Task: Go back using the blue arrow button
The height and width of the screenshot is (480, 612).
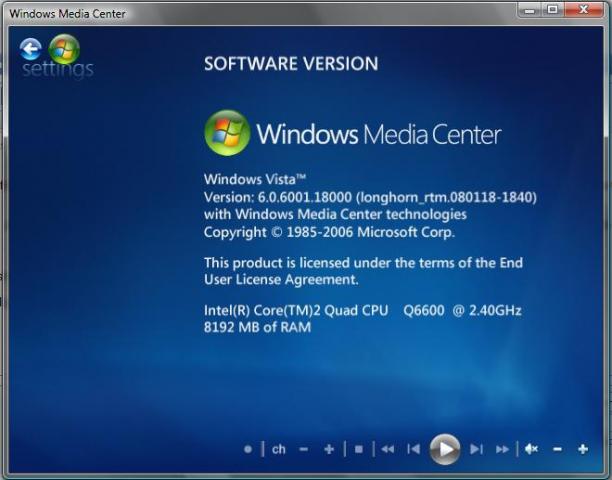Action: tap(30, 50)
